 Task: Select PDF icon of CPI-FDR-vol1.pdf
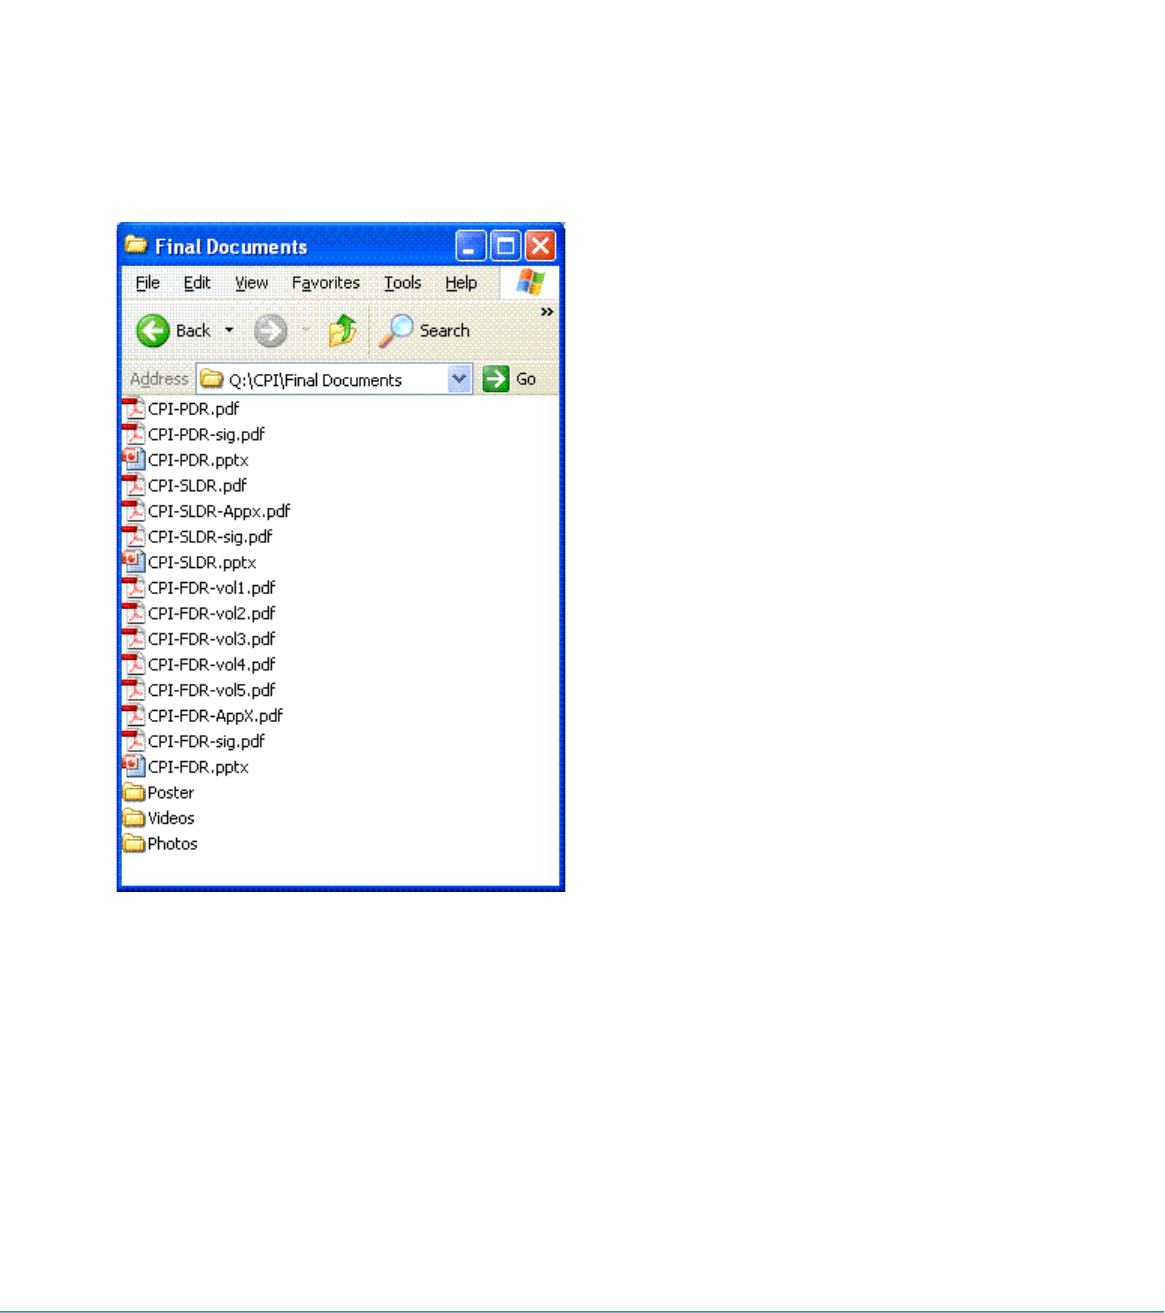click(134, 588)
